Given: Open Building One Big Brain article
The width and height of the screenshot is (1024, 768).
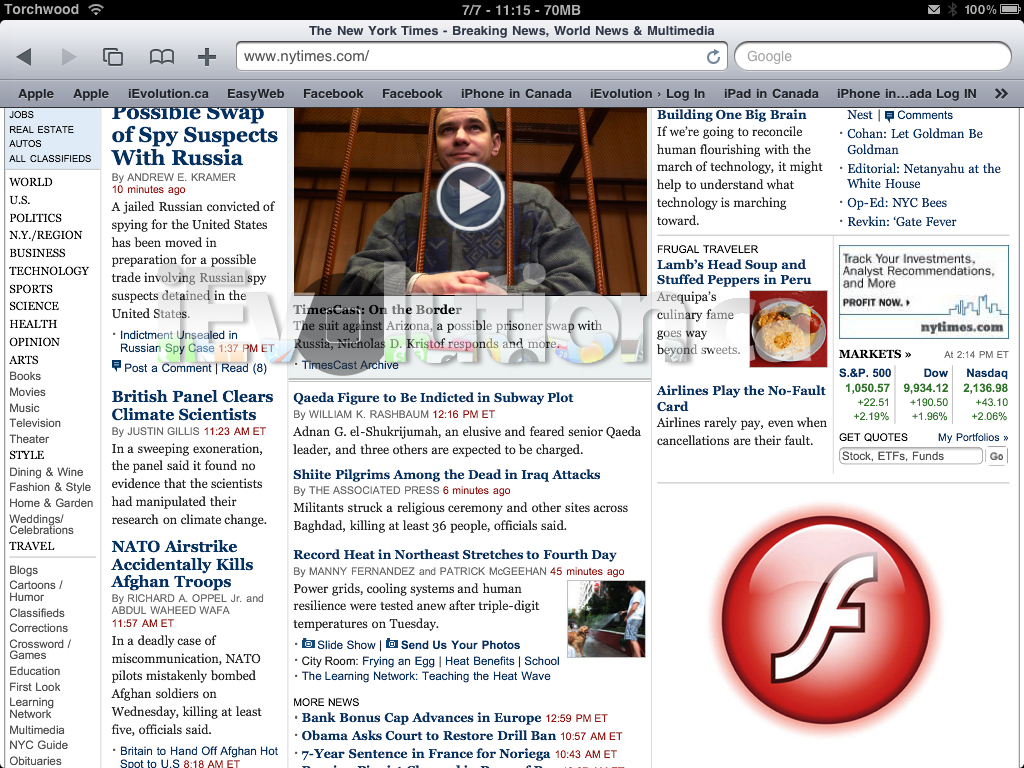Looking at the screenshot, I should point(731,115).
